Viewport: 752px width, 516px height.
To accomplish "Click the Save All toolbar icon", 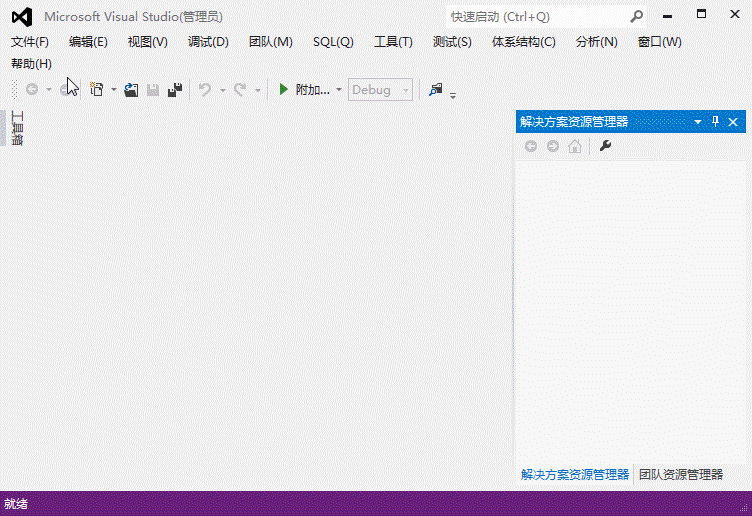I will (x=175, y=90).
